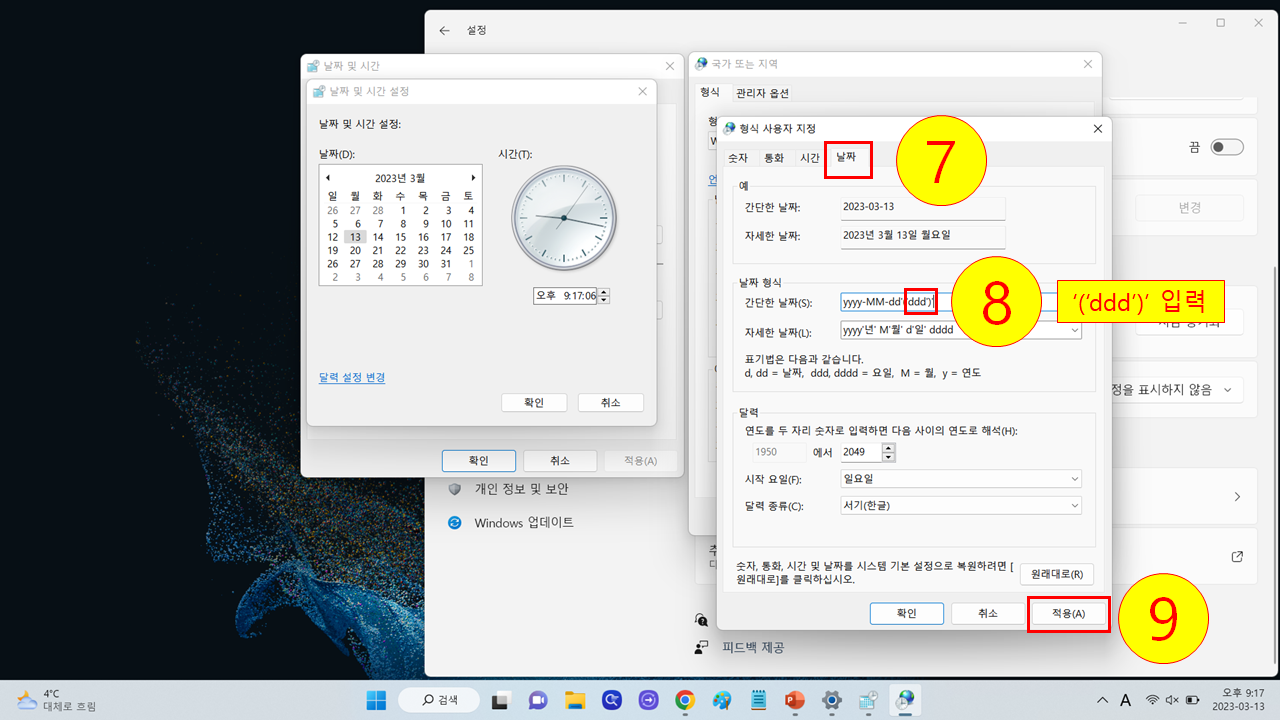Open the 시작 요일 dropdown showing 일요일
The image size is (1280, 720).
pos(1072,478)
